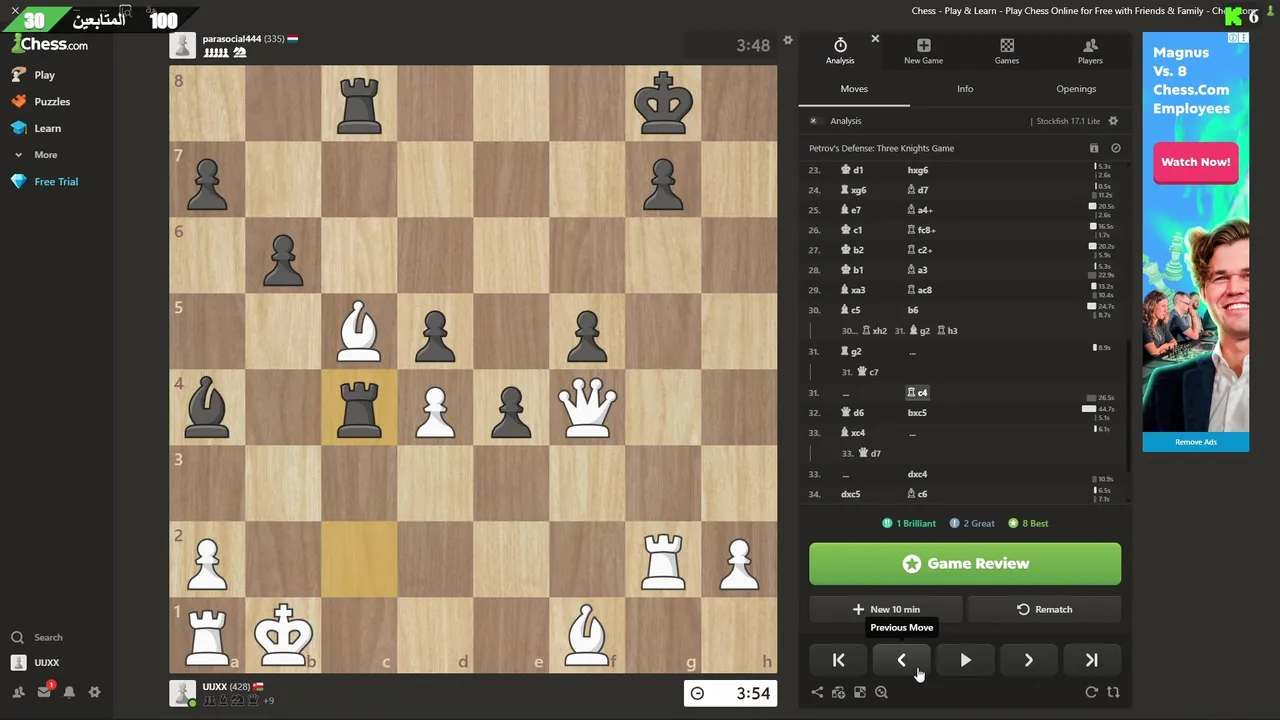Click the Rematch button
Viewport: 1280px width, 720px height.
pyautogui.click(x=1044, y=609)
